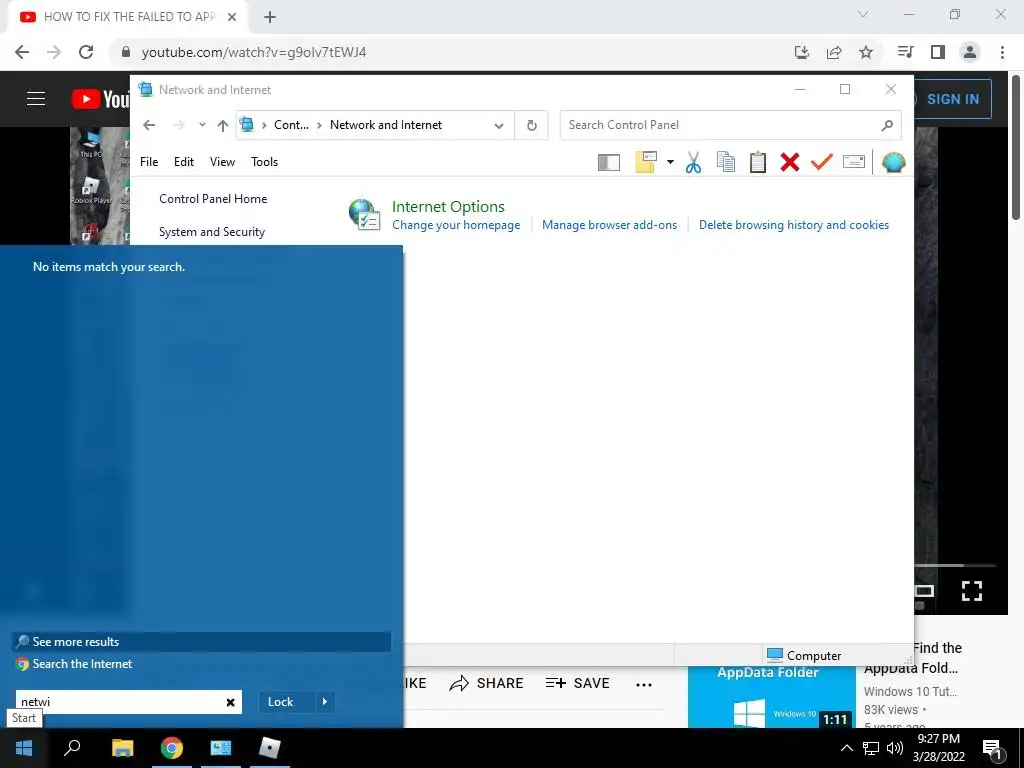Viewport: 1024px width, 768px height.
Task: Click the Control Panel breadcrumb segment
Action: (291, 125)
